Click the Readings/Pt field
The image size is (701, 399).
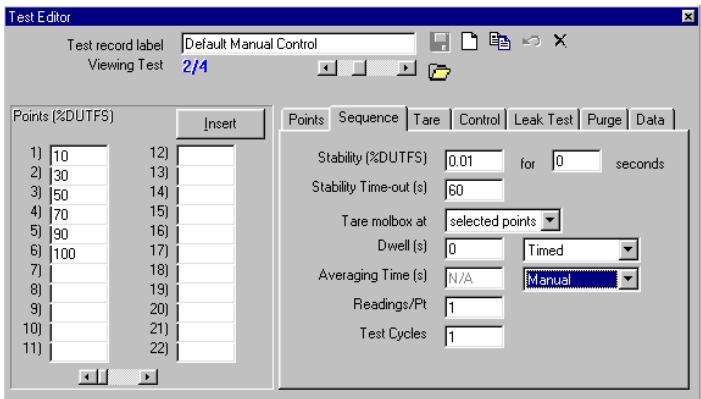click(474, 307)
